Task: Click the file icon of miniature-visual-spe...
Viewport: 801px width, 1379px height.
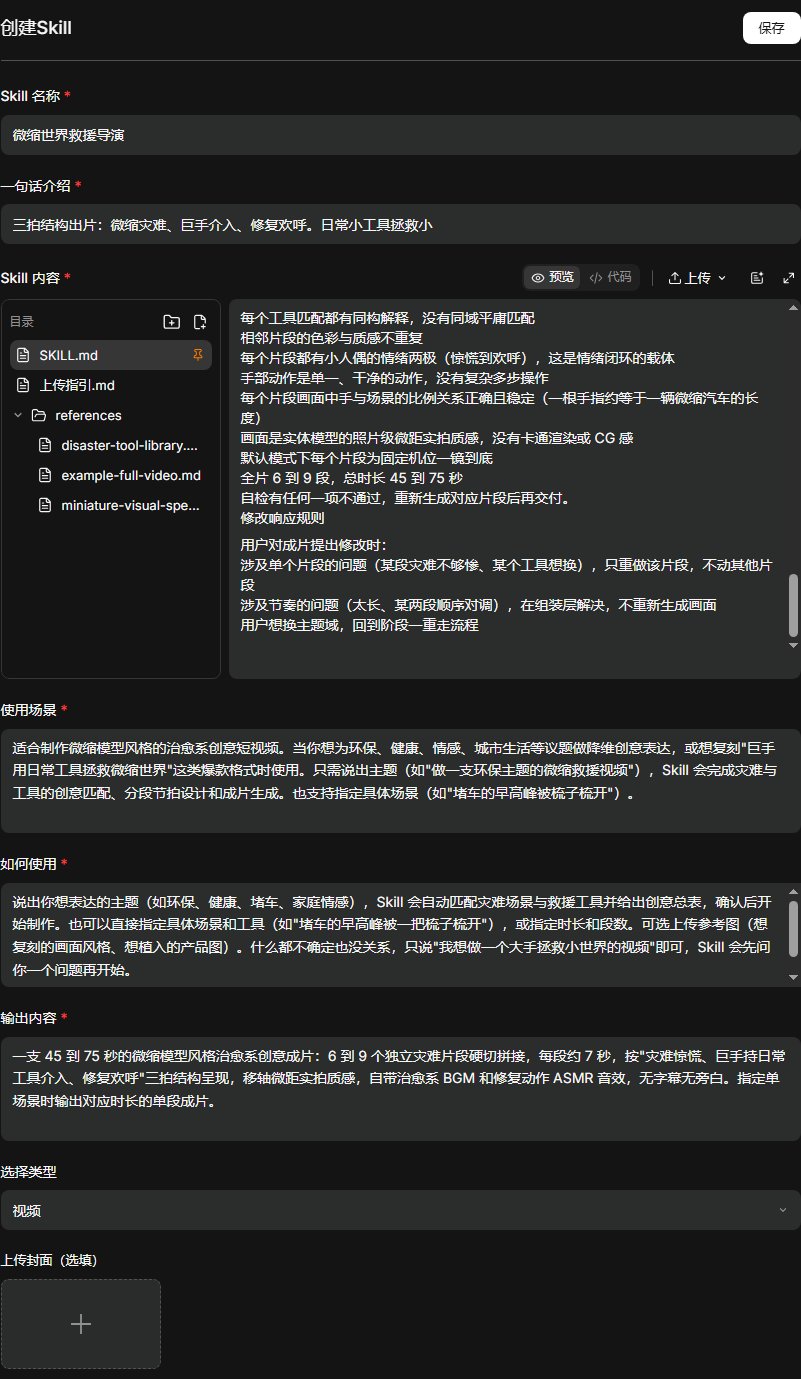Action: (44, 505)
